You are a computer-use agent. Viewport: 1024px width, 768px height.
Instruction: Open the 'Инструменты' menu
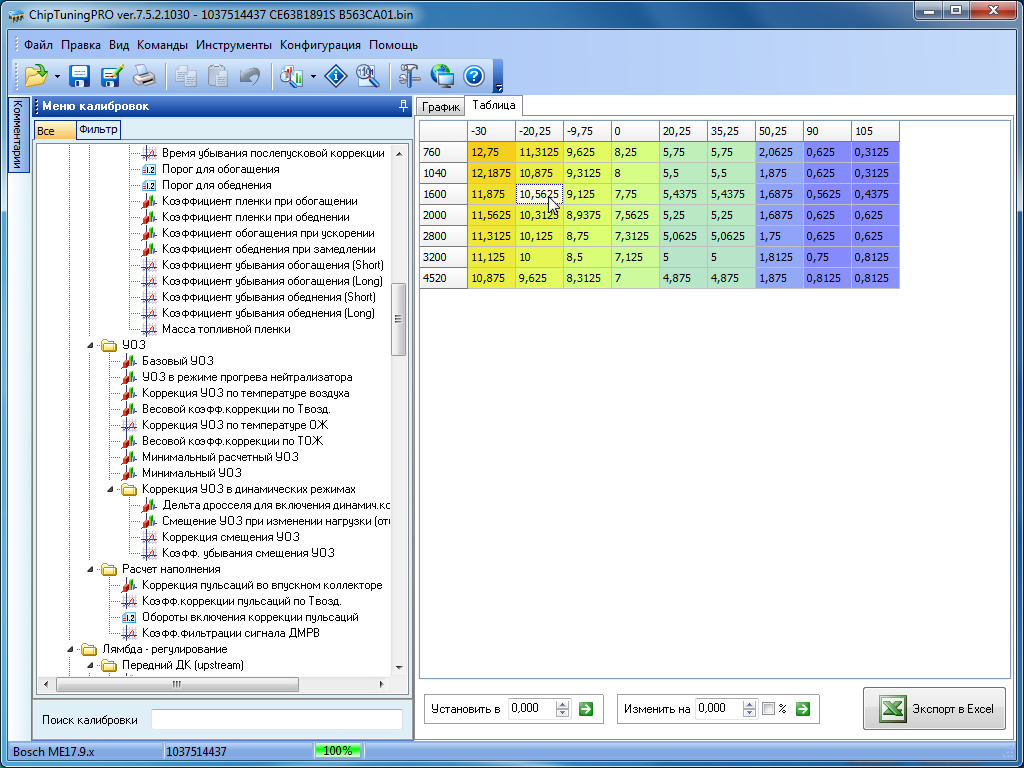coord(234,45)
